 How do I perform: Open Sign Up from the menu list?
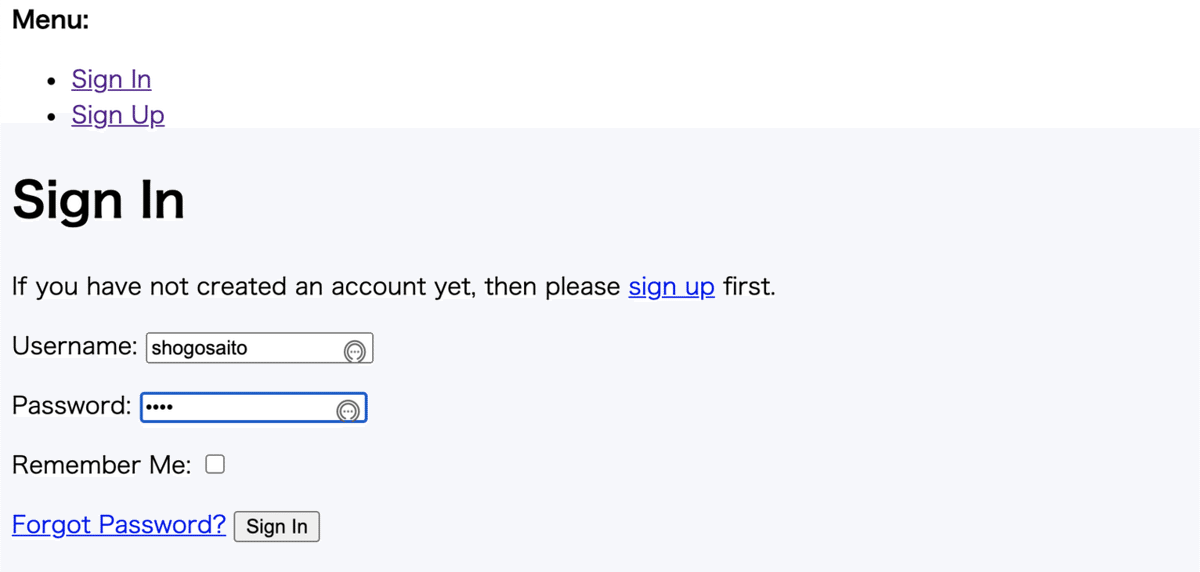pos(118,115)
